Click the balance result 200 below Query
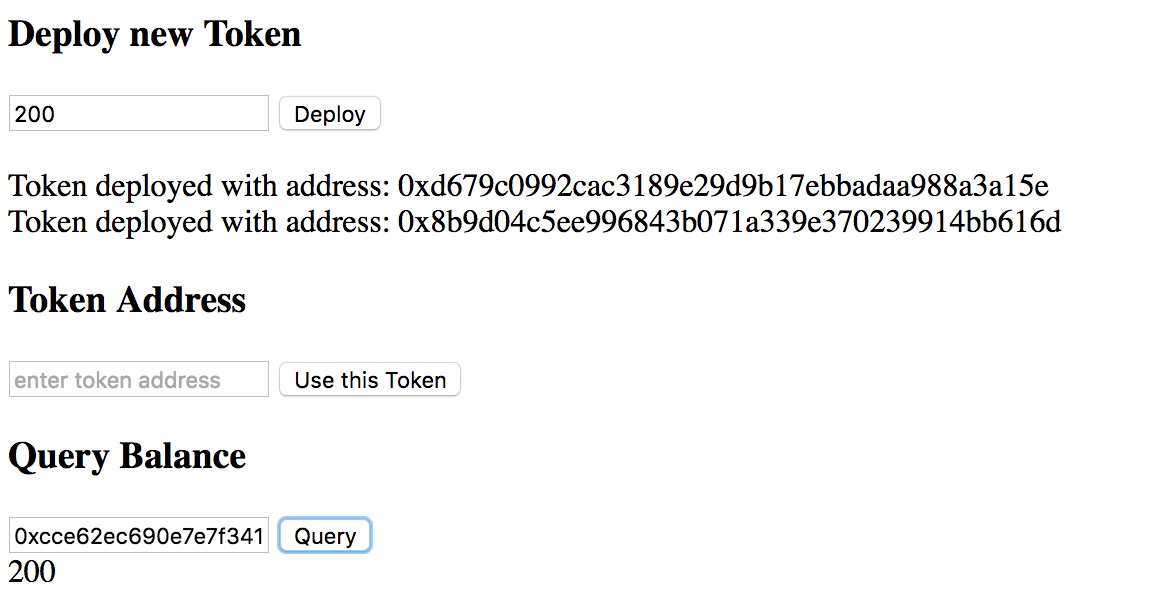The height and width of the screenshot is (616, 1164). 32,572
